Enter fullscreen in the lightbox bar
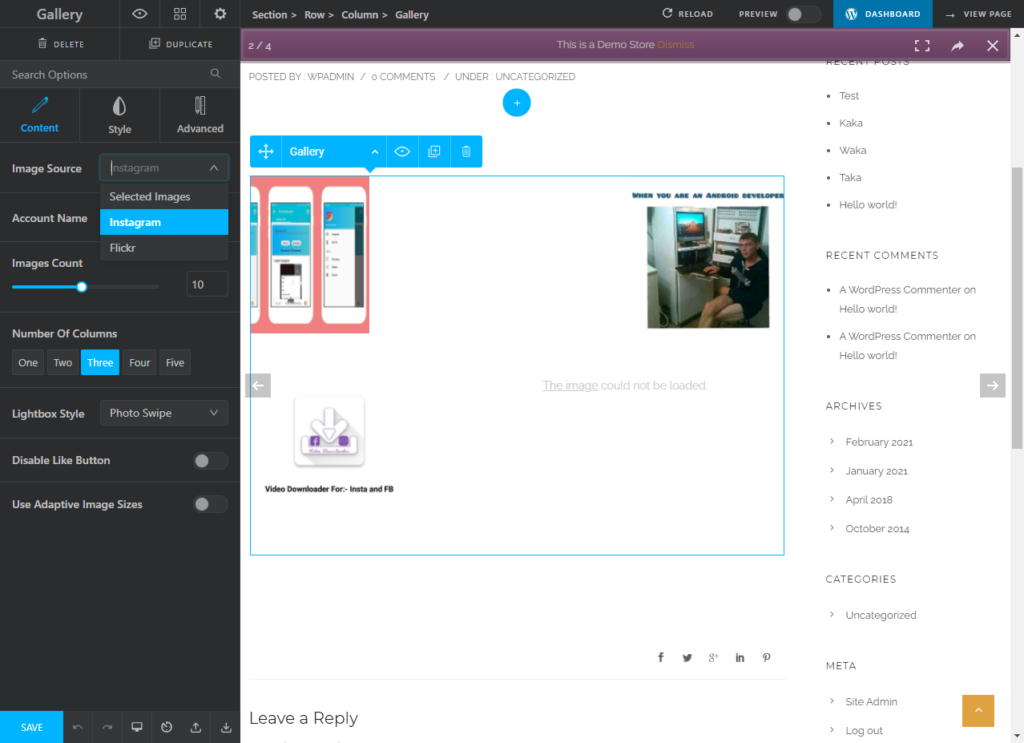 point(922,45)
